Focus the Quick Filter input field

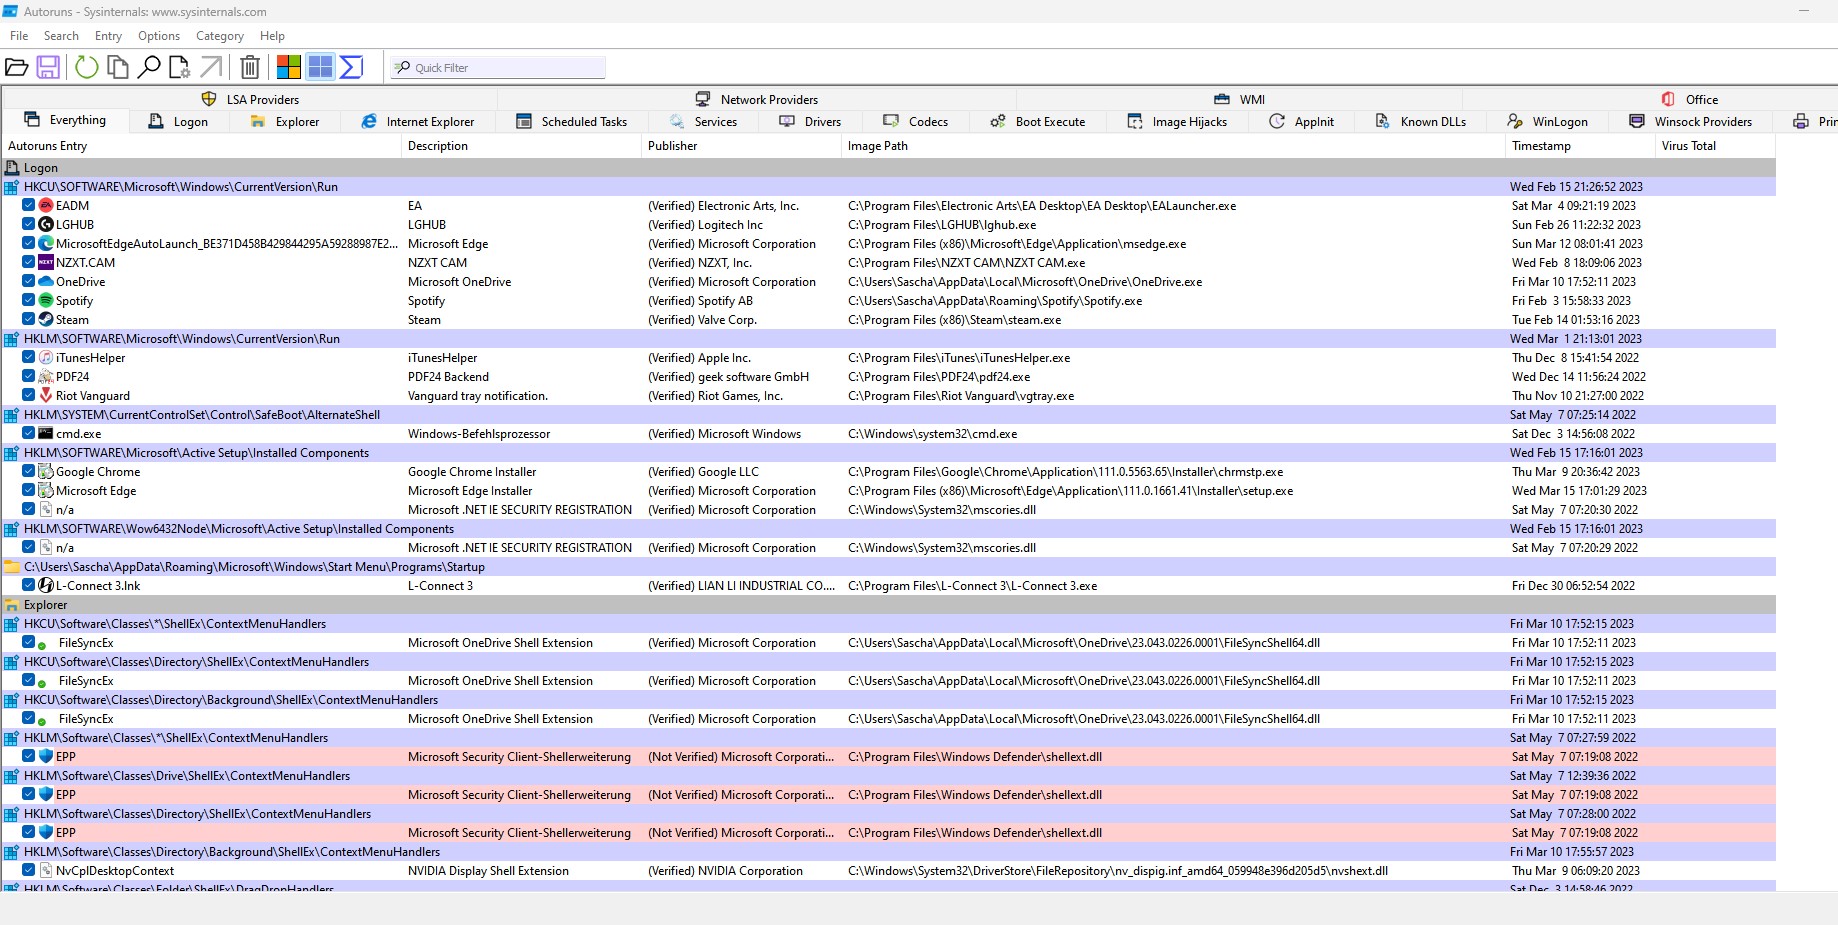[x=498, y=68]
